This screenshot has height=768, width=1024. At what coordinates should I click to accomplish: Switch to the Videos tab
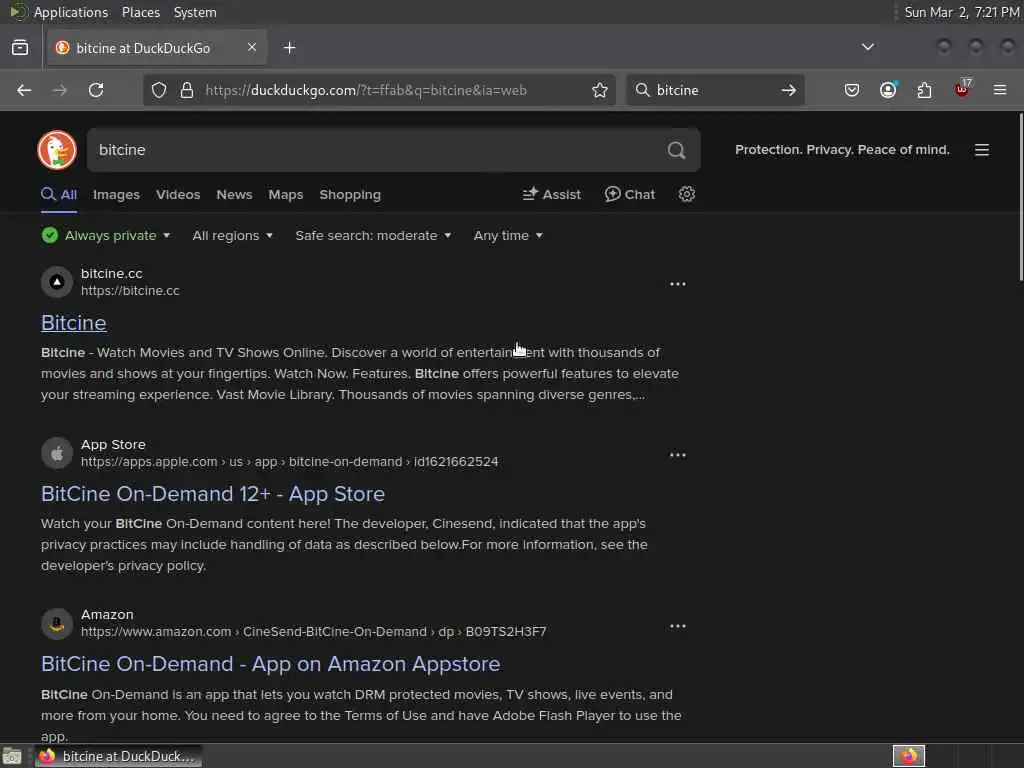(x=178, y=195)
